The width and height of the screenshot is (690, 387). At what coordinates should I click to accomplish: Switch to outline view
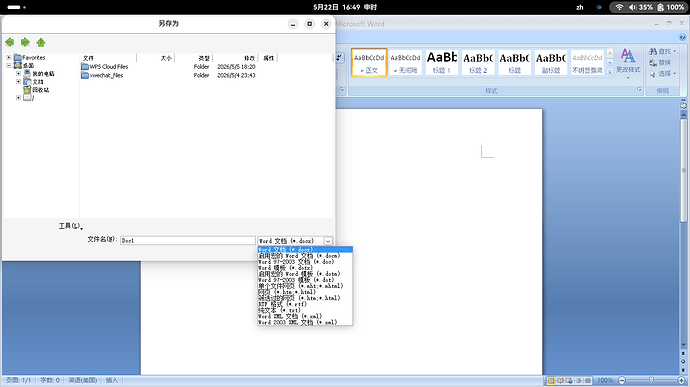[579, 380]
